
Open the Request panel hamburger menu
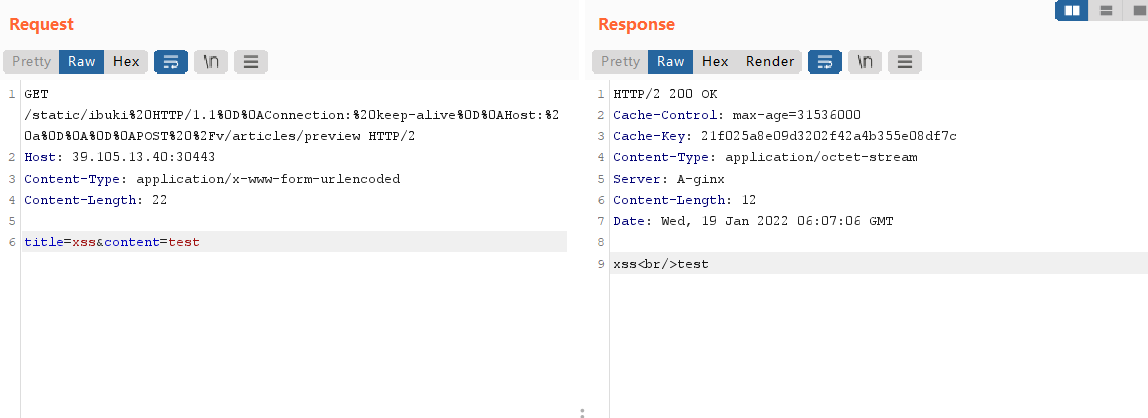(251, 62)
